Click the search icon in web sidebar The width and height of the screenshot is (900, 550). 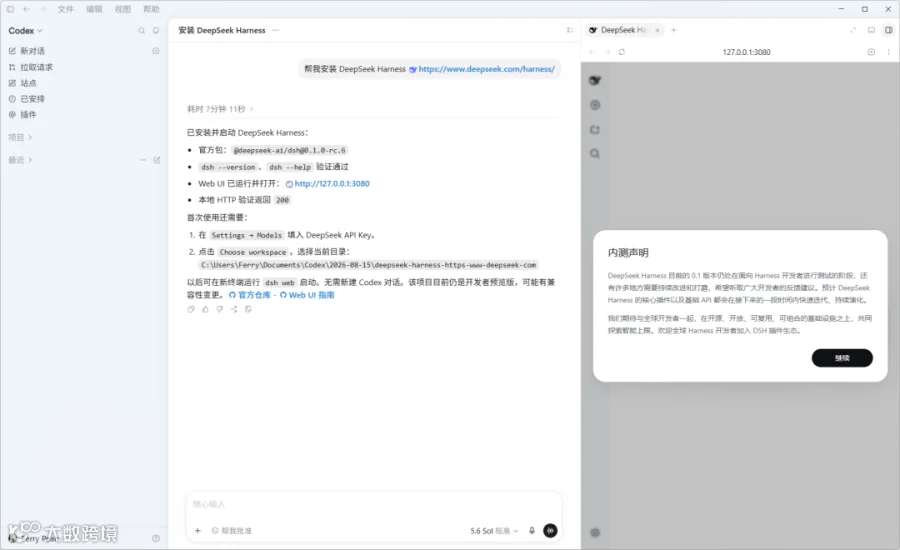click(x=595, y=154)
